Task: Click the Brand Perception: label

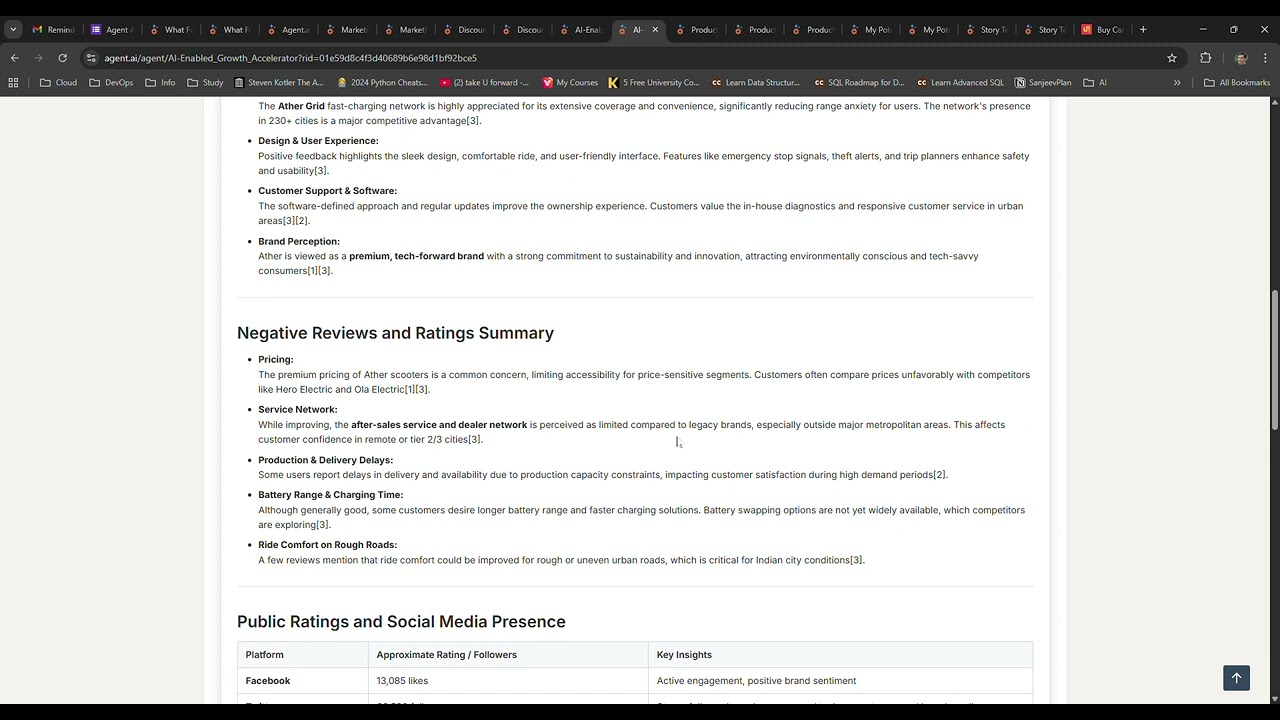Action: coord(299,241)
